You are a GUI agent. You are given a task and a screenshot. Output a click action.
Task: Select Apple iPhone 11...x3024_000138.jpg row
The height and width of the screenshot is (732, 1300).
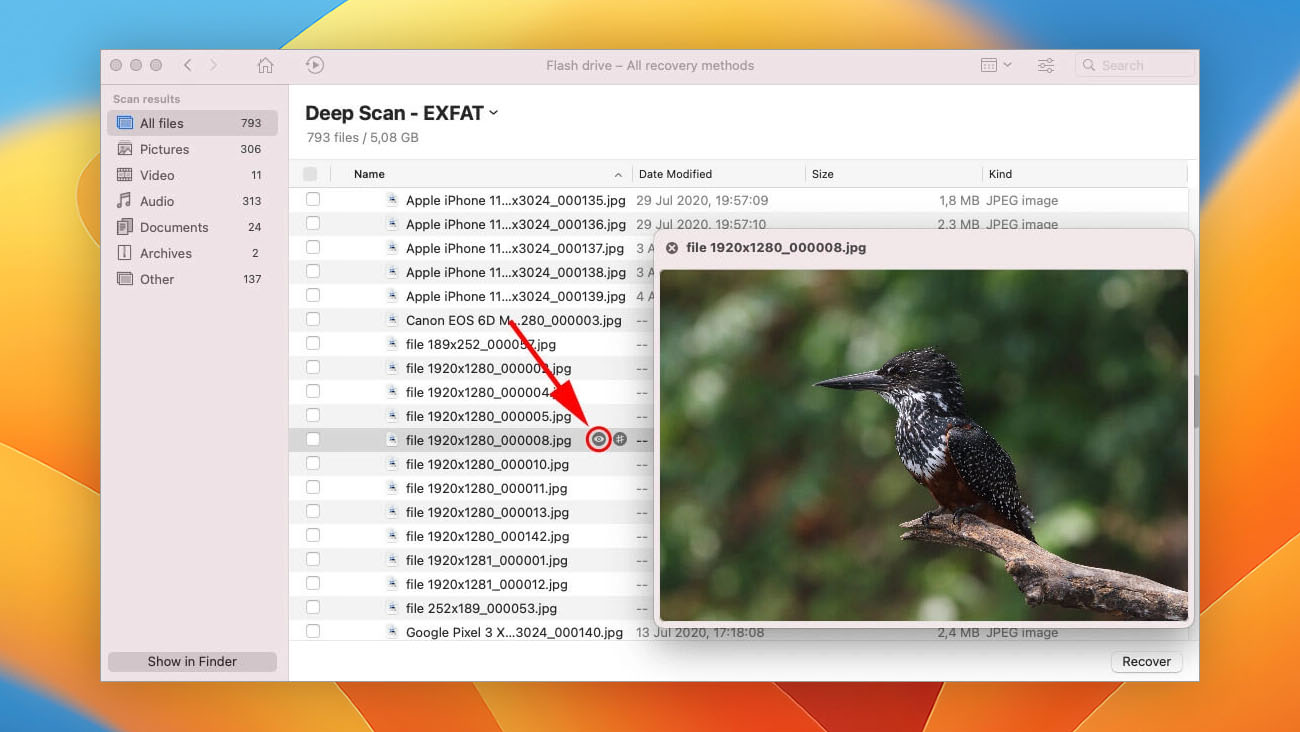pyautogui.click(x=471, y=272)
